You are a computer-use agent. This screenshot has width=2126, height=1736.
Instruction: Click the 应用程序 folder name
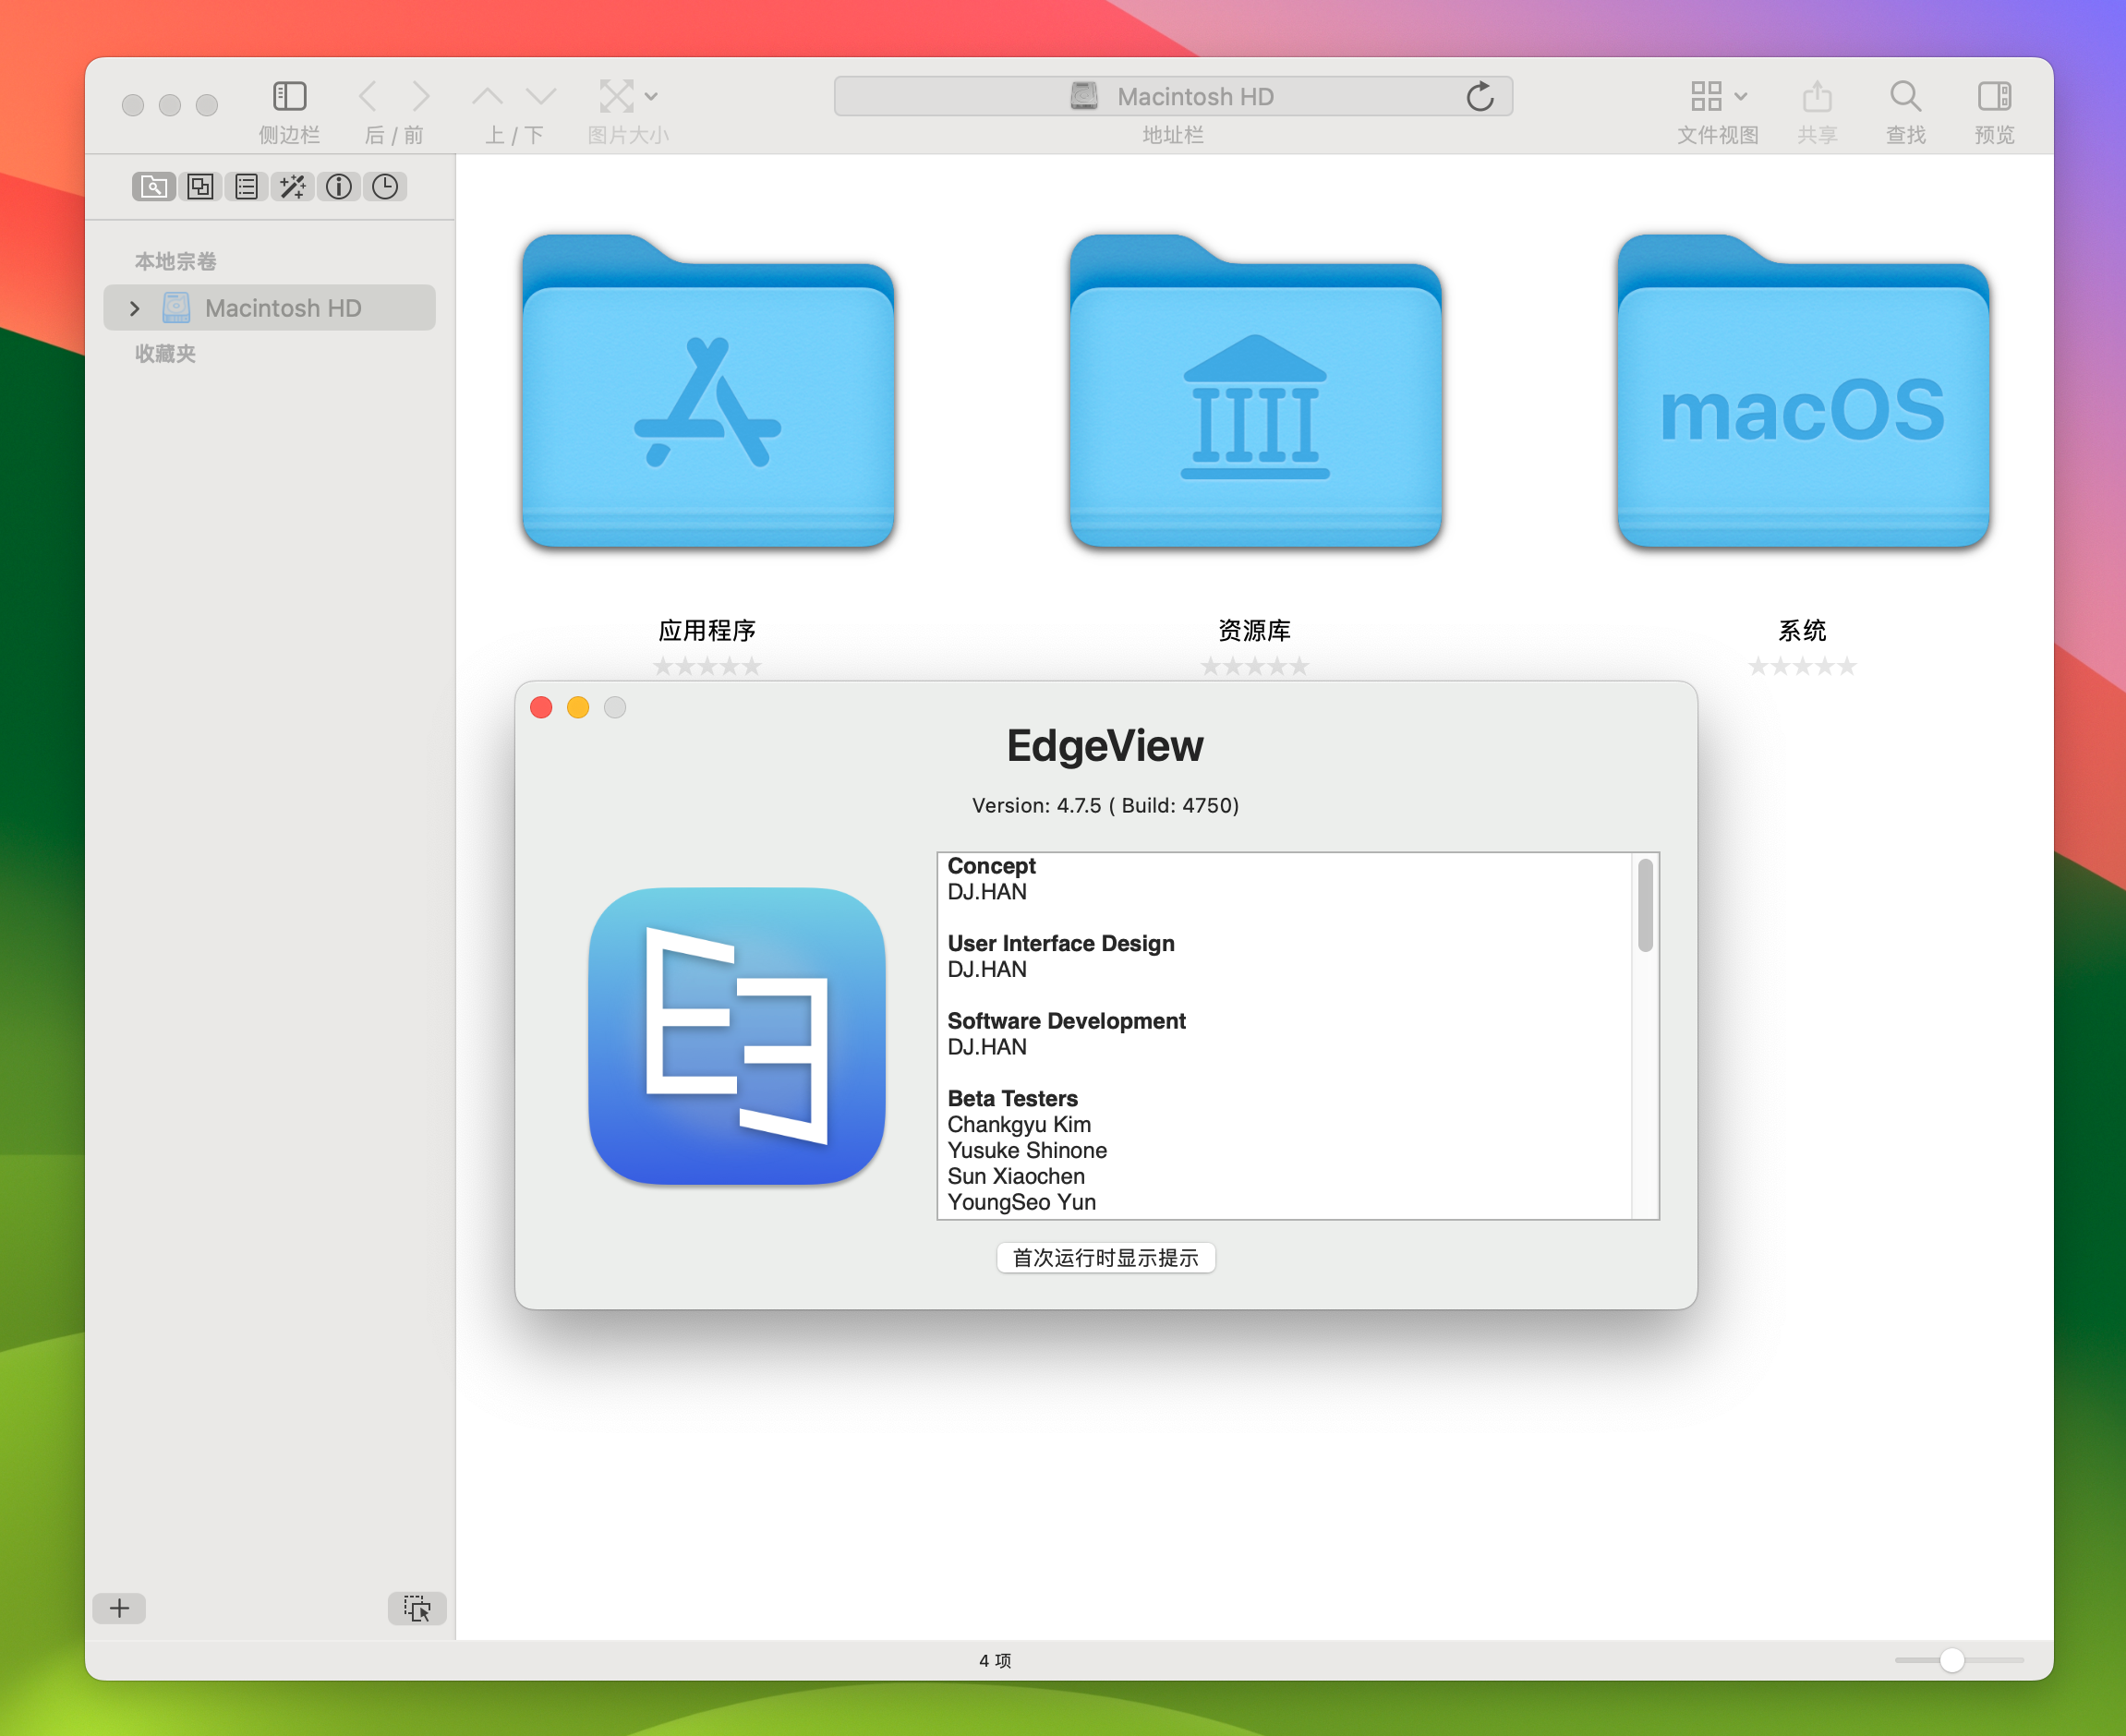click(x=707, y=630)
